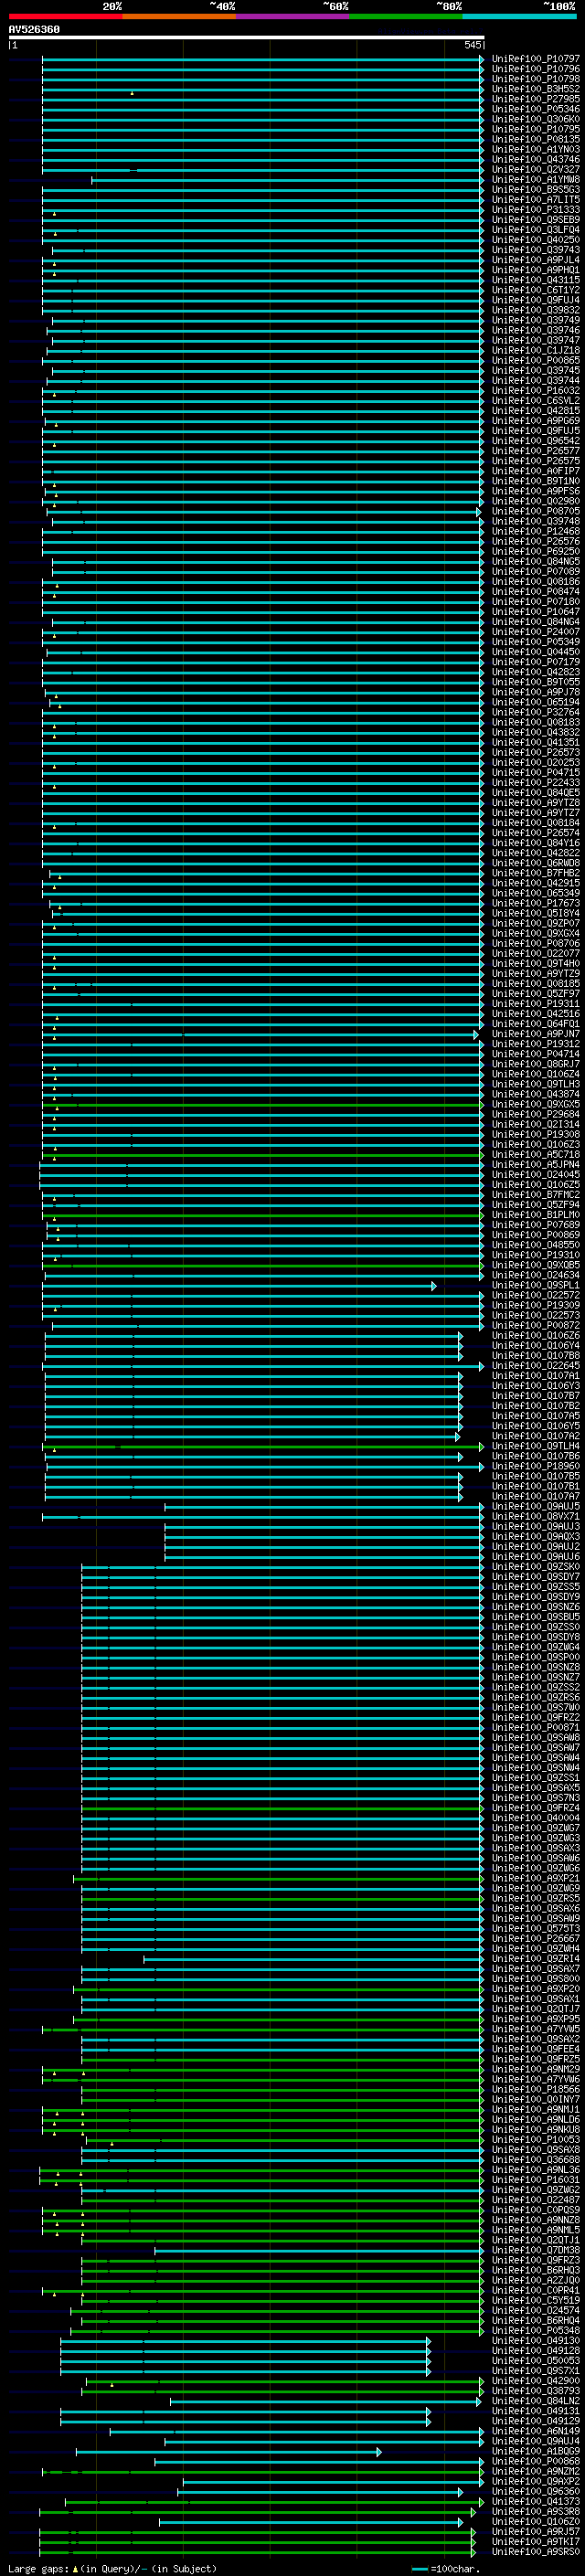Click the orange ~40% identity legend bar

[179, 17]
